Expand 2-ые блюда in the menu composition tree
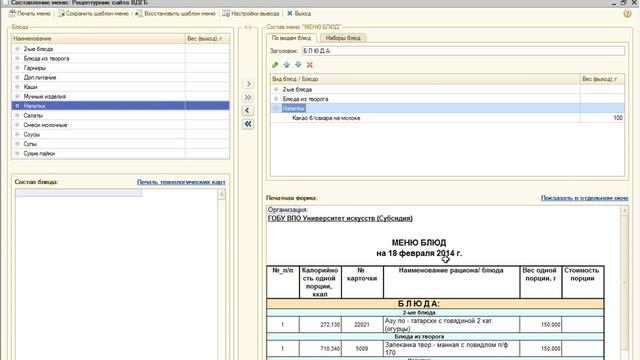The width and height of the screenshot is (640, 360). pyautogui.click(x=276, y=89)
